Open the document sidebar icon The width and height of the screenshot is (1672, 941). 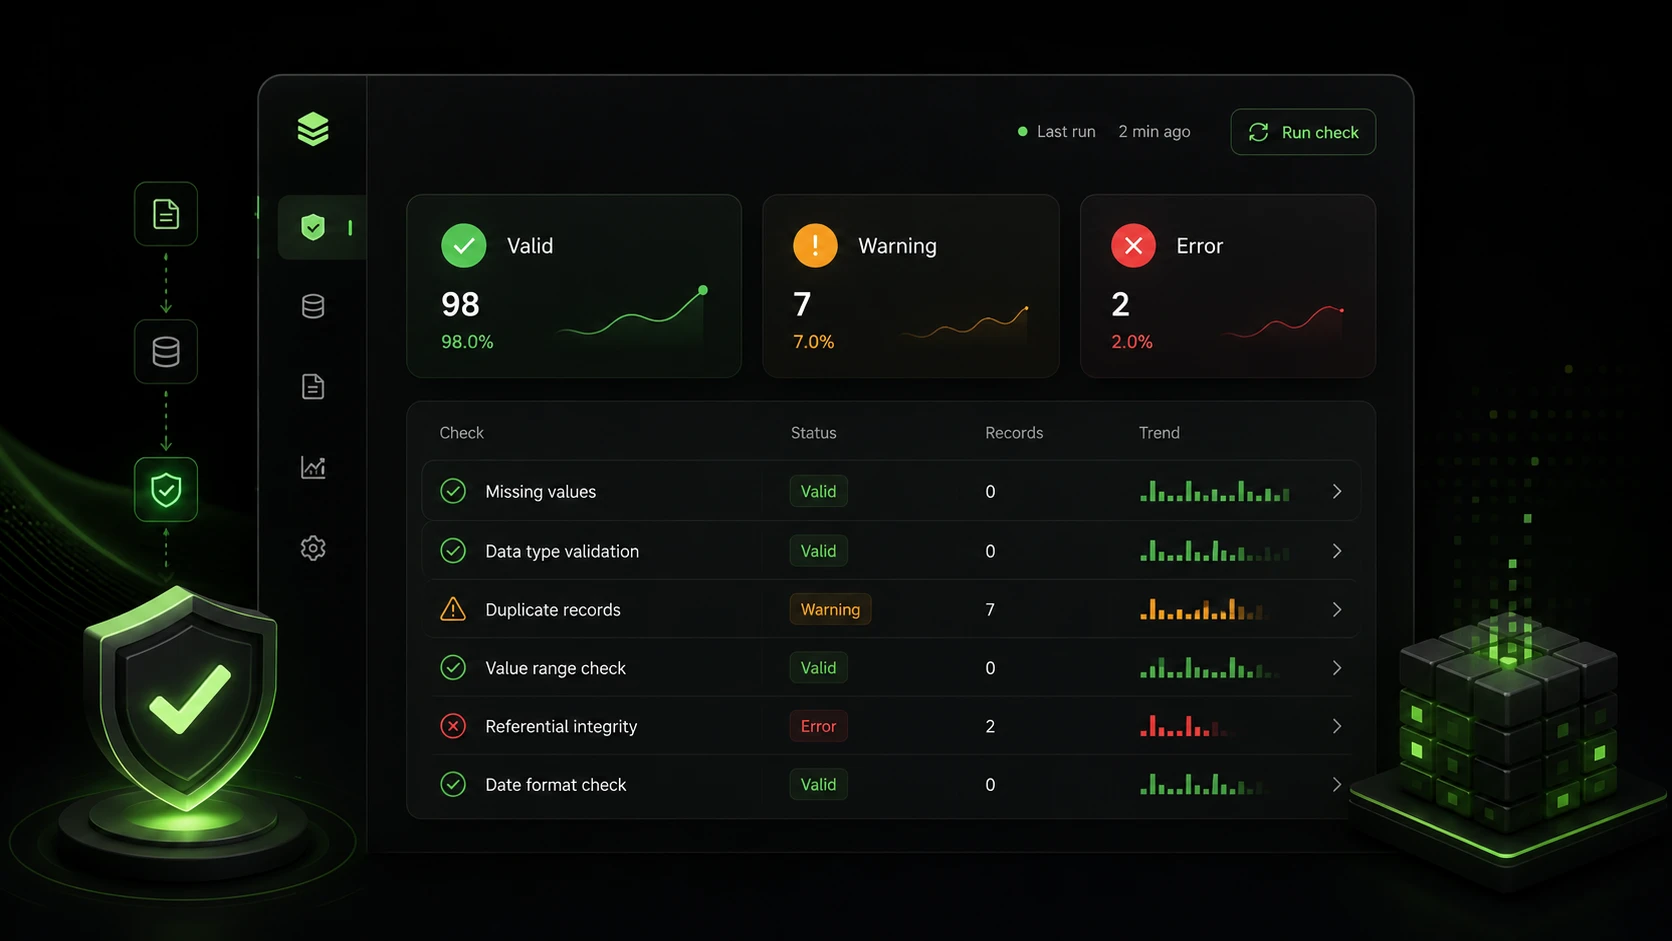click(x=313, y=386)
